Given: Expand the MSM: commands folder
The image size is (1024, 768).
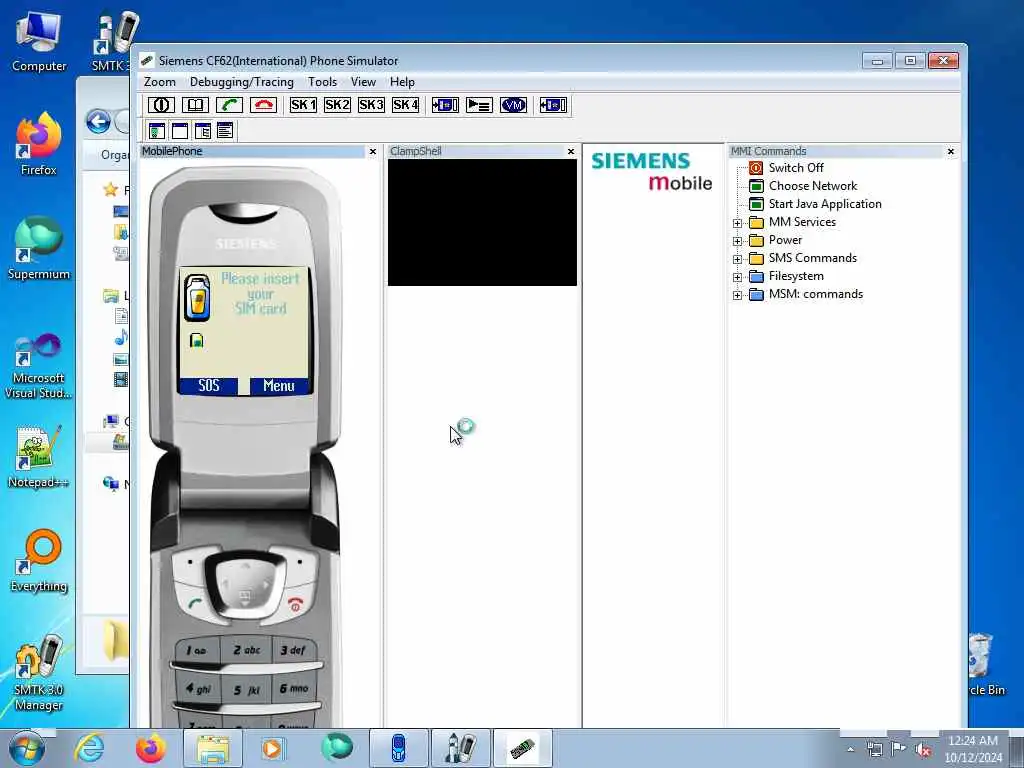Looking at the screenshot, I should tap(737, 295).
